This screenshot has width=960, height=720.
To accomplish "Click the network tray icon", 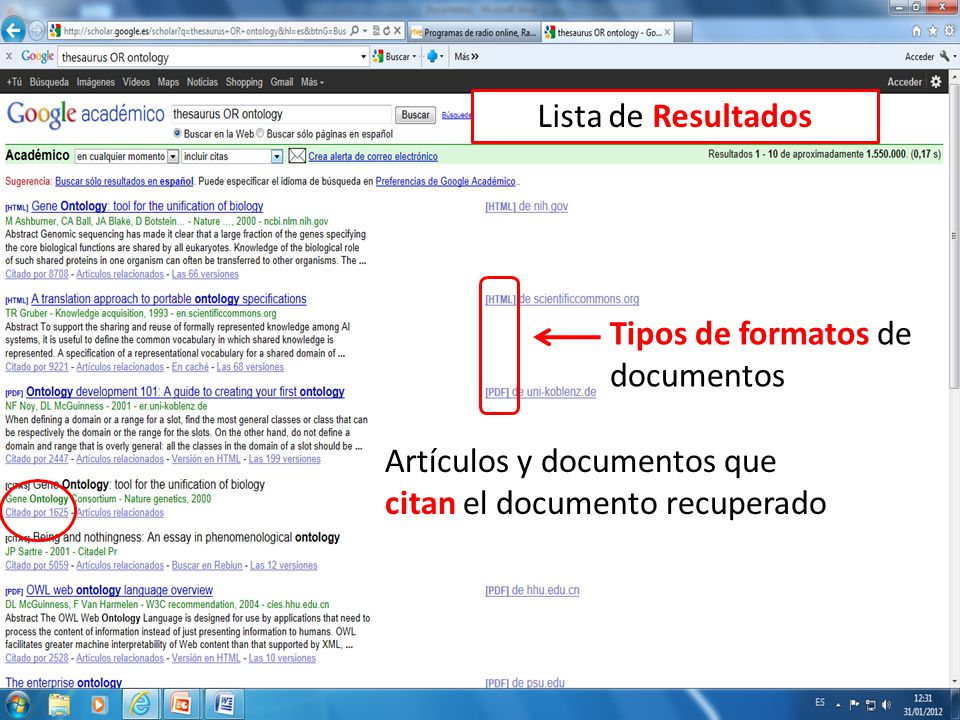I will (871, 705).
